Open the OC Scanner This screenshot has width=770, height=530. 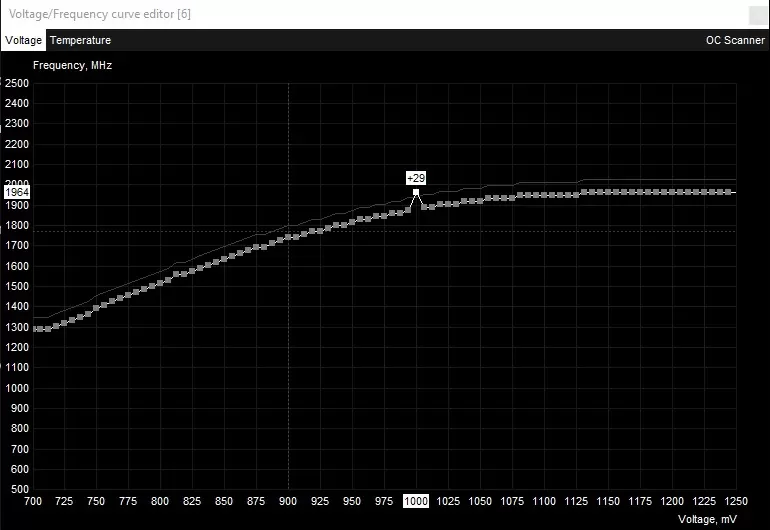point(735,41)
